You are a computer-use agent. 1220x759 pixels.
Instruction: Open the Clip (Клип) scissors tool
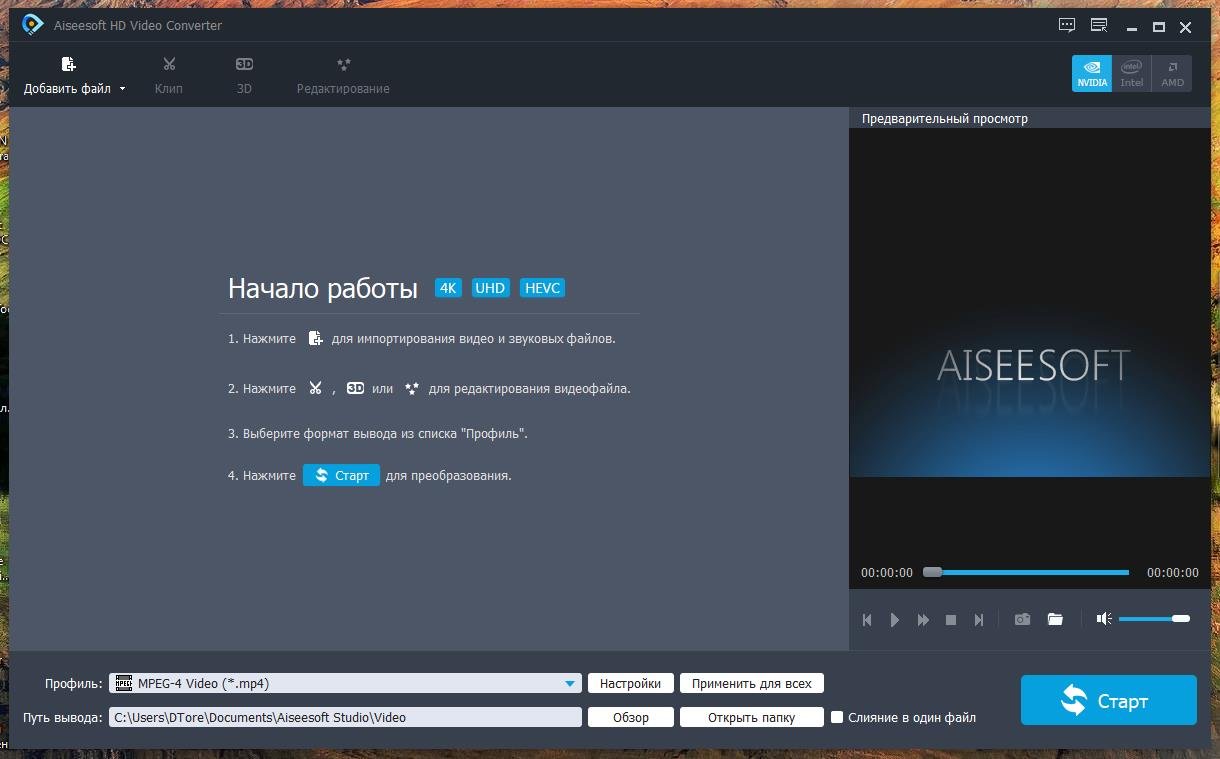pyautogui.click(x=169, y=66)
